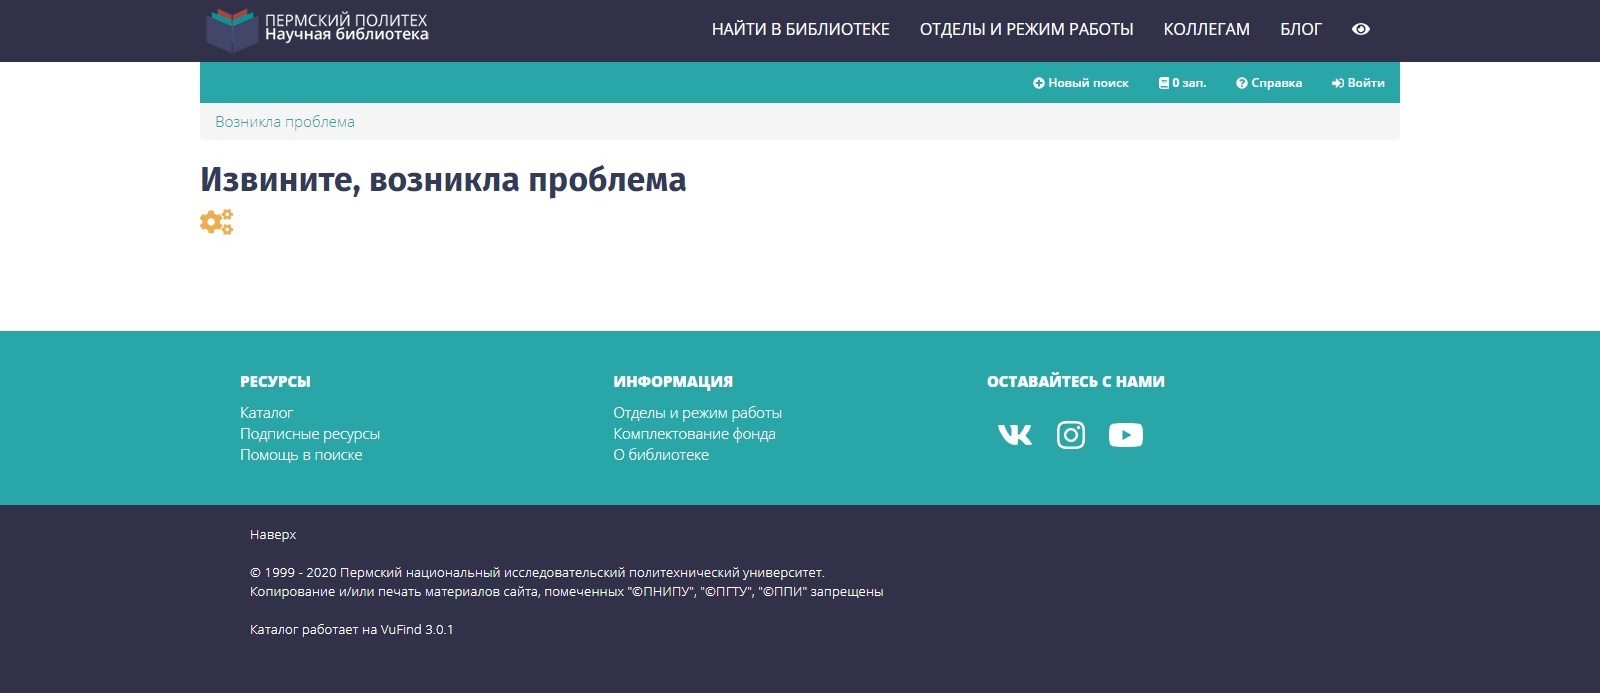Open Справка help

pos(1269,83)
